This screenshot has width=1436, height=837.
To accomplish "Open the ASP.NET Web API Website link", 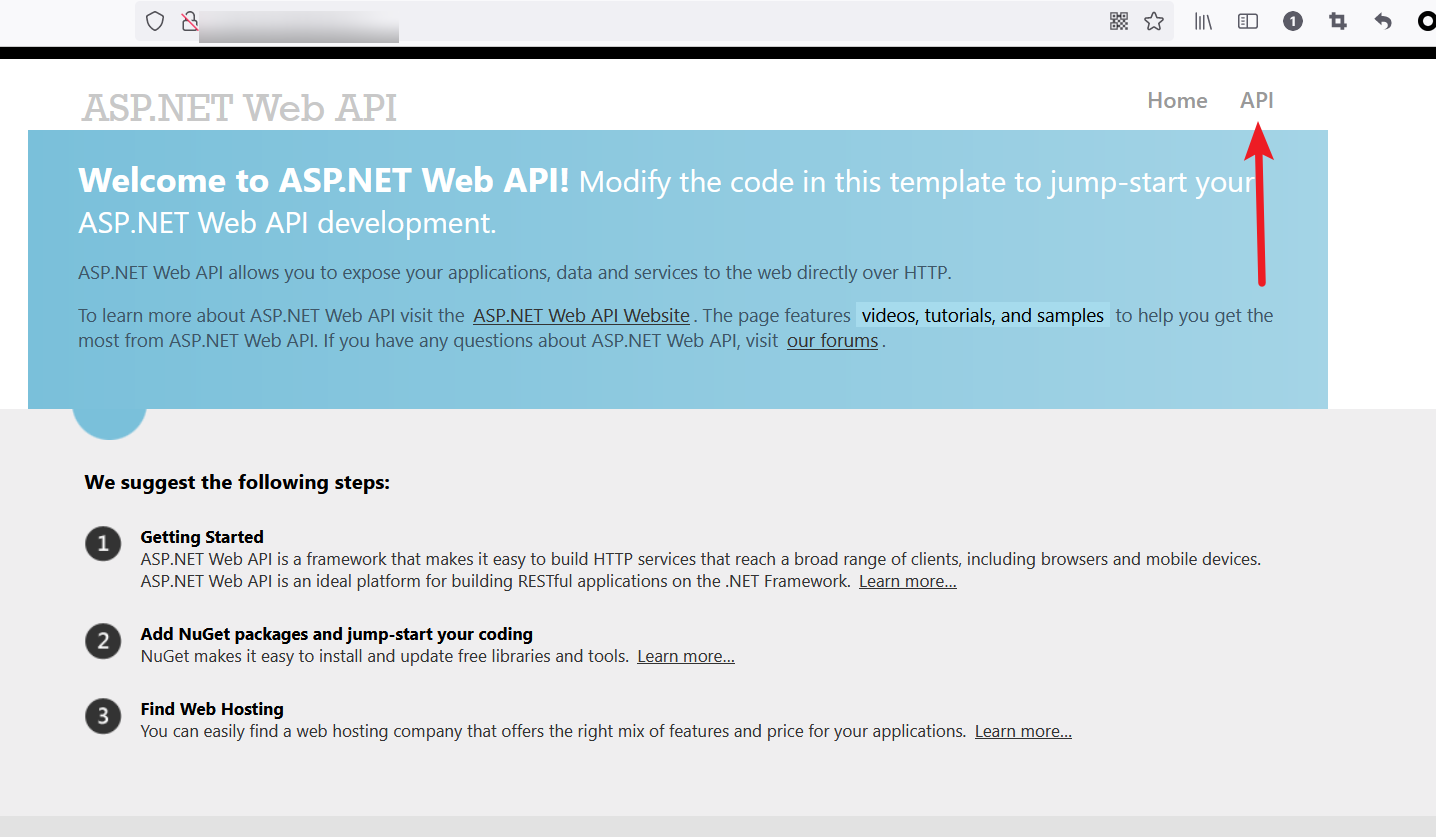I will pos(581,315).
